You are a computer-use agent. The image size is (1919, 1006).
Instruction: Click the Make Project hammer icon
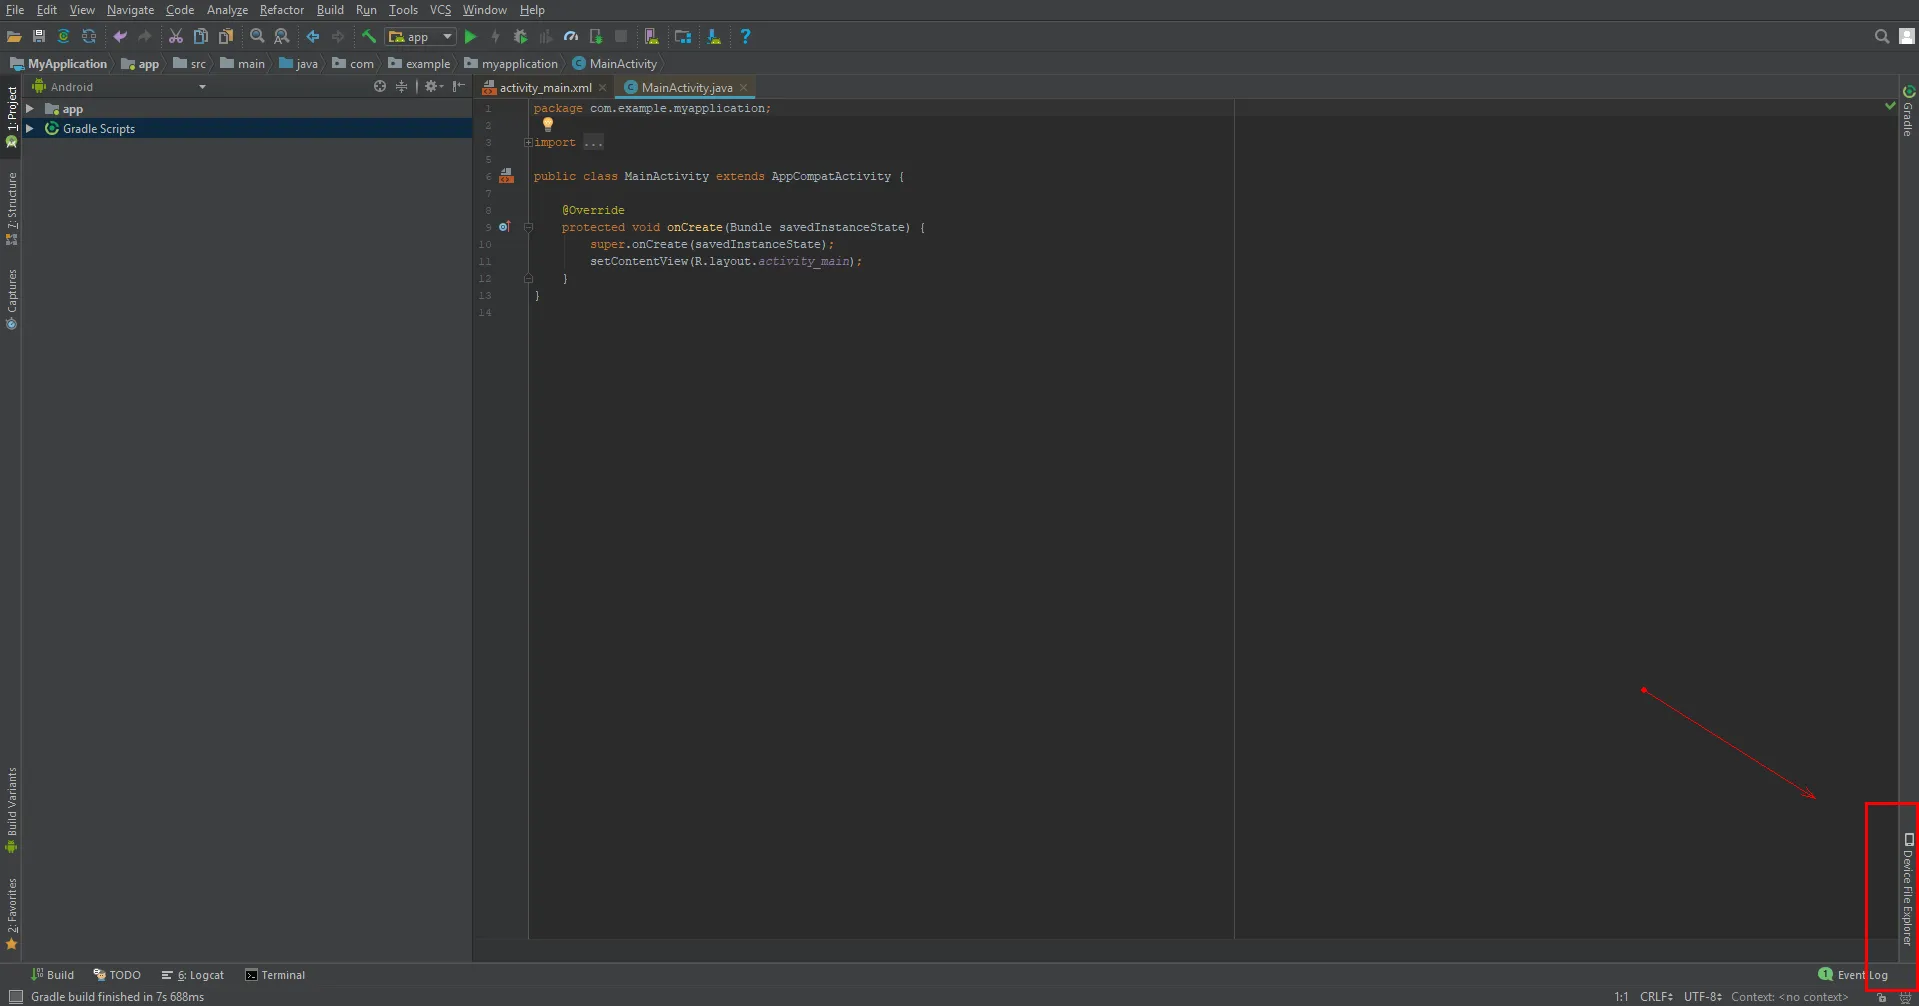[369, 37]
